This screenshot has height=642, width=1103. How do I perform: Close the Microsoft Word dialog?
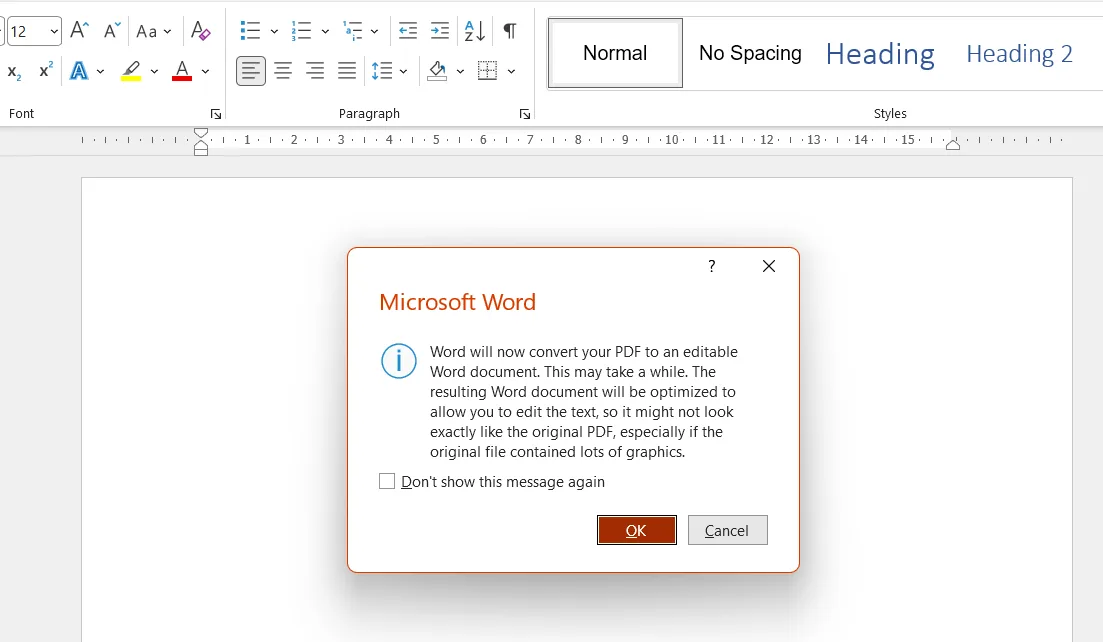(769, 266)
